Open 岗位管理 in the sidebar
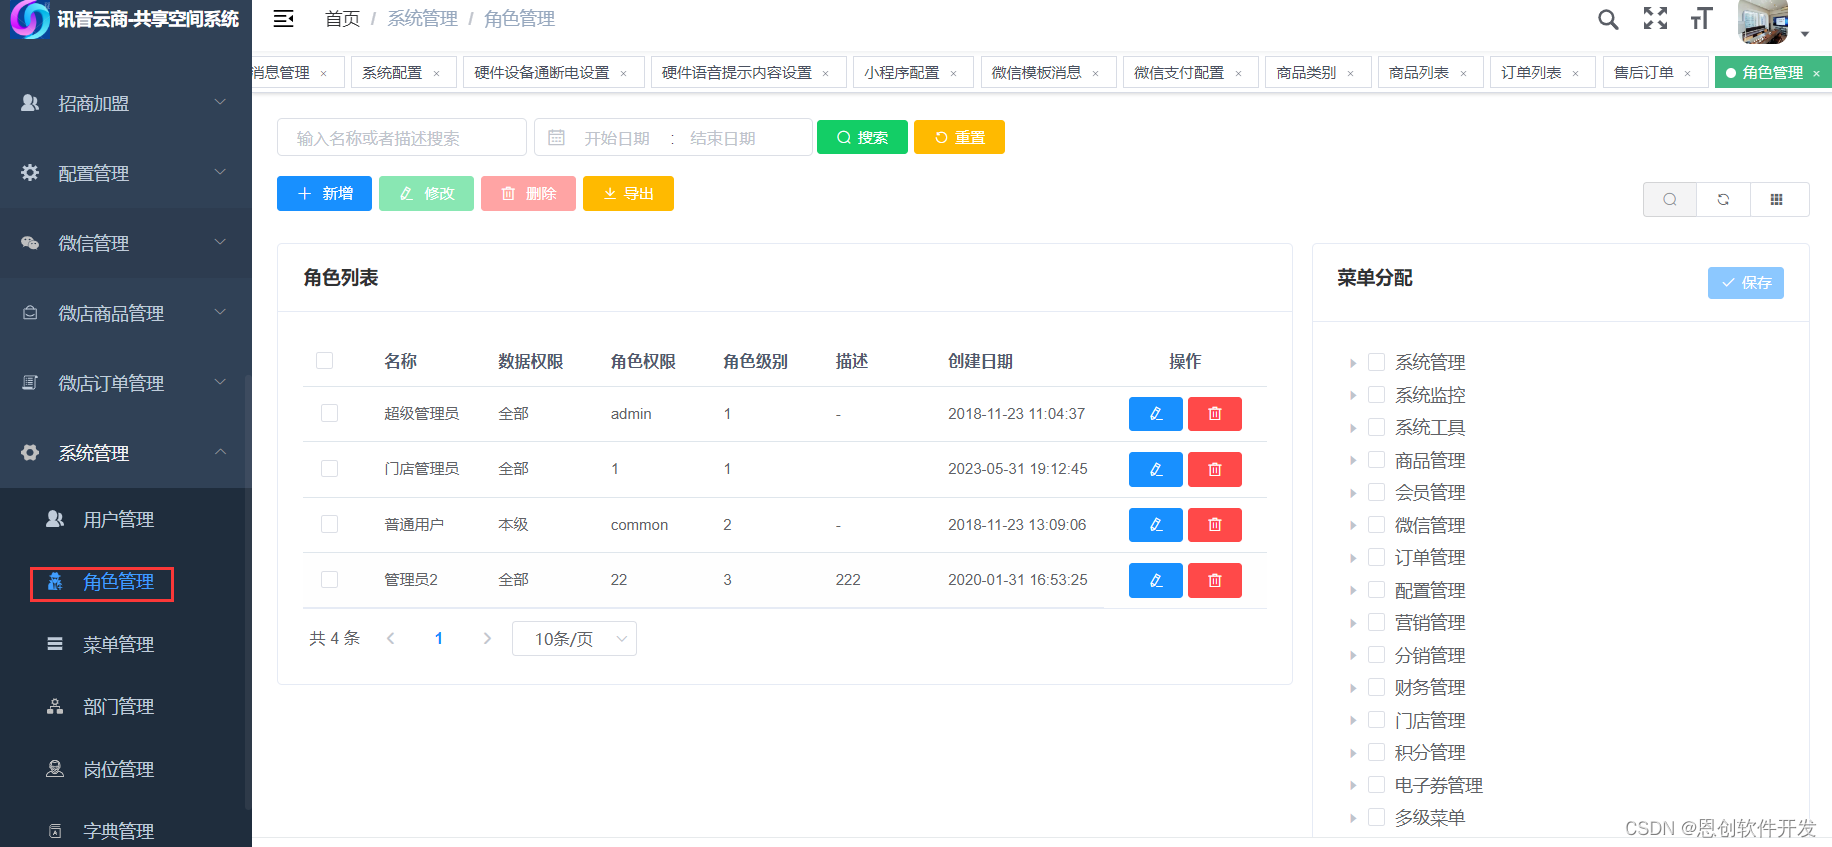This screenshot has width=1832, height=847. coord(126,769)
